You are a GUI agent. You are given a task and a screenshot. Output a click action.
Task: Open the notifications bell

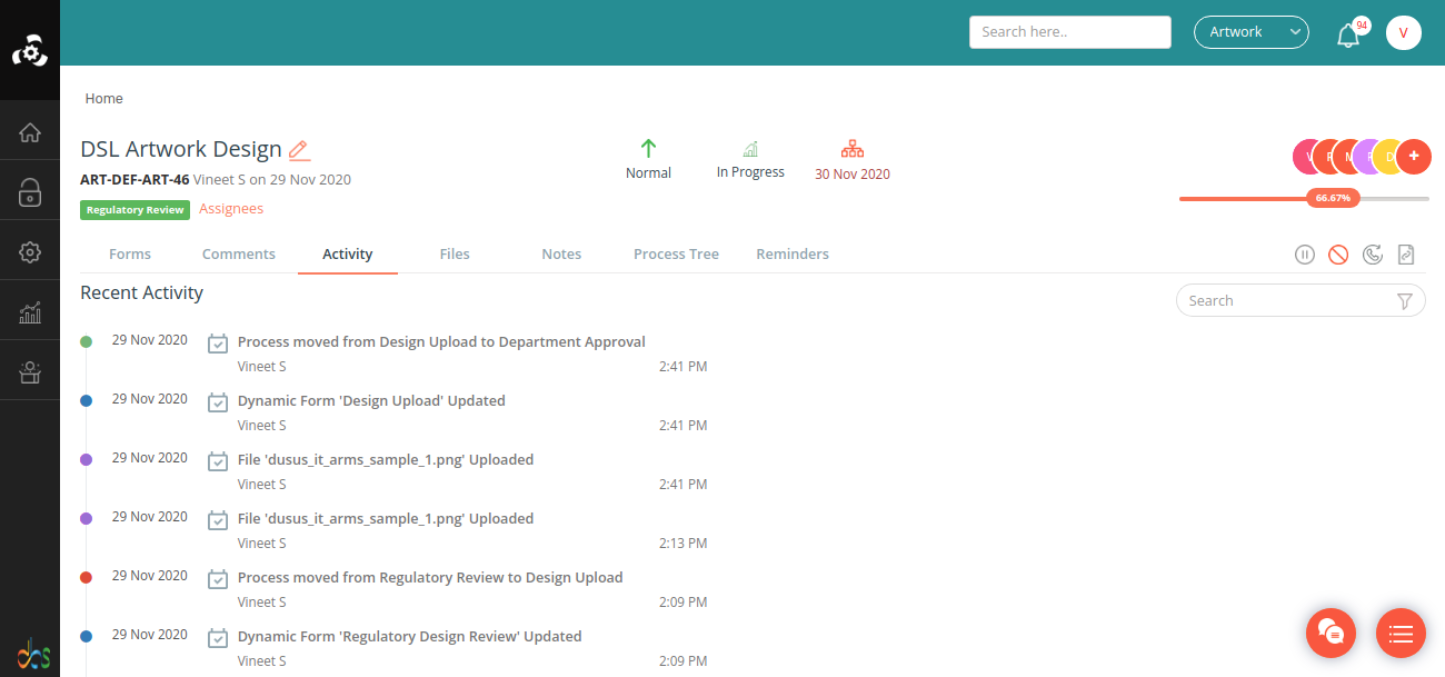(1349, 34)
